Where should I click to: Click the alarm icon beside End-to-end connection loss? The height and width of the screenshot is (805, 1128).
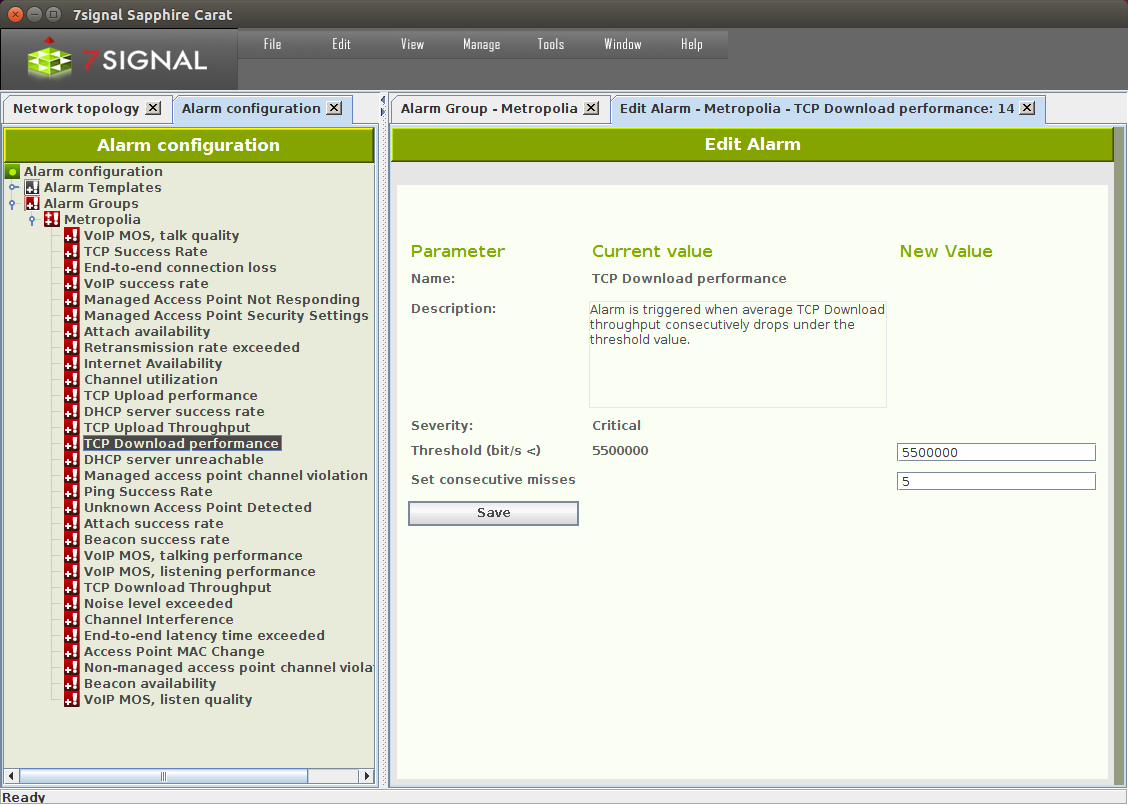(x=71, y=268)
